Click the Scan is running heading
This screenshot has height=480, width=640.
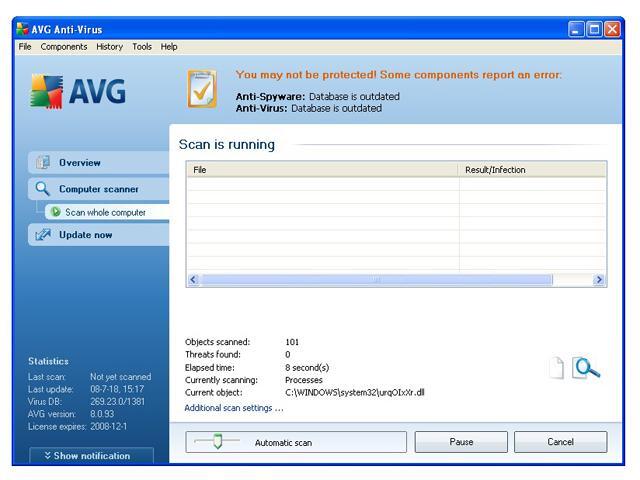pyautogui.click(x=227, y=144)
